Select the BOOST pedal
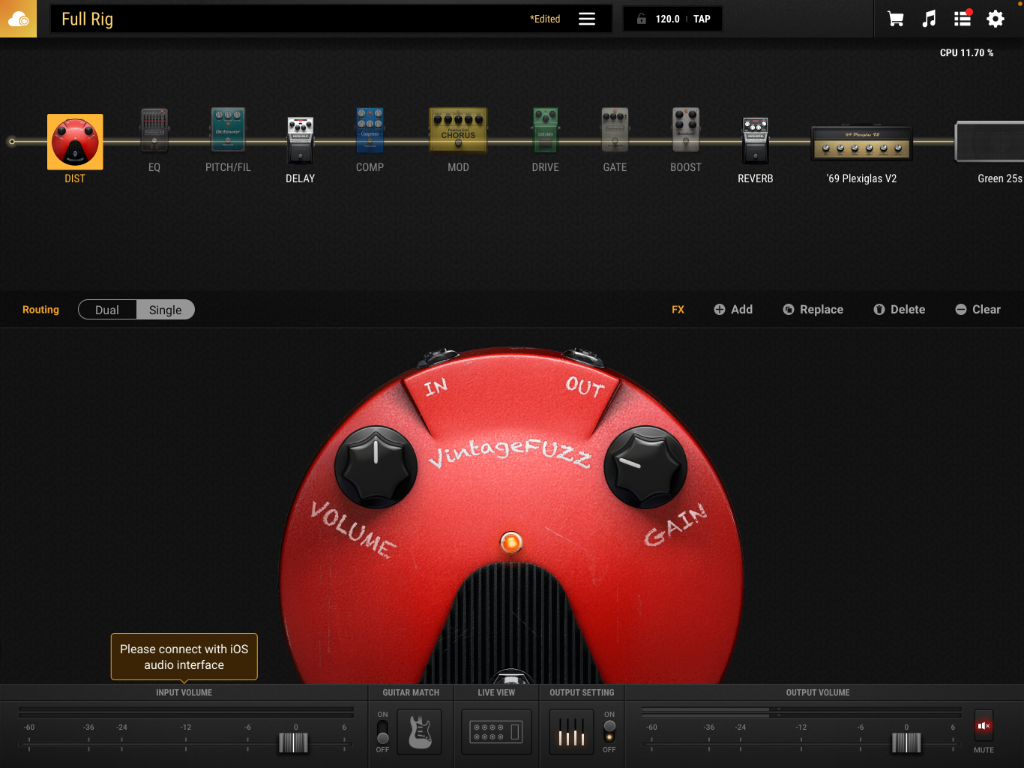Image resolution: width=1024 pixels, height=768 pixels. 686,130
